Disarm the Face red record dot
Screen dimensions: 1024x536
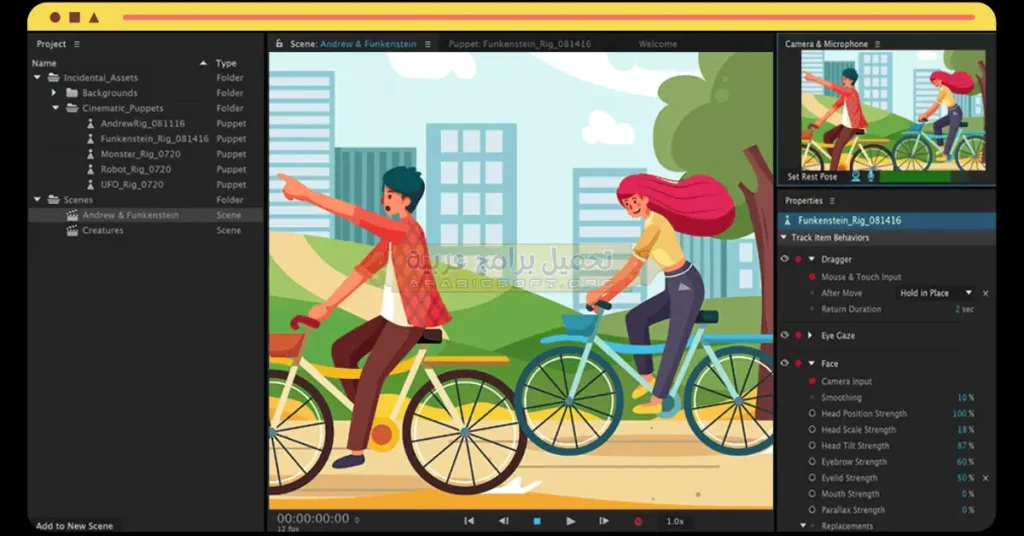[x=797, y=364]
